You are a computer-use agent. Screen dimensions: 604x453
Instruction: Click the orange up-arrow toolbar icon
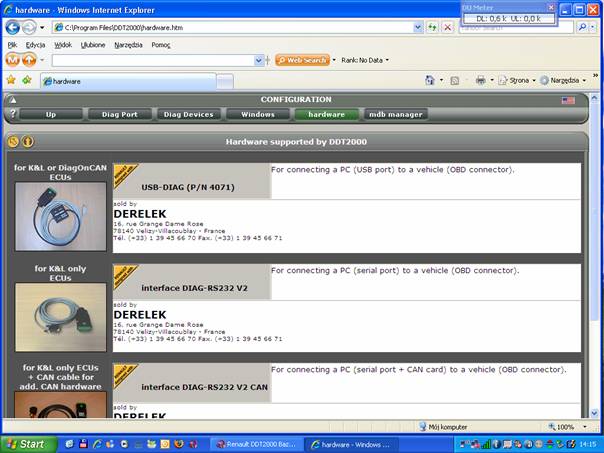(x=29, y=60)
